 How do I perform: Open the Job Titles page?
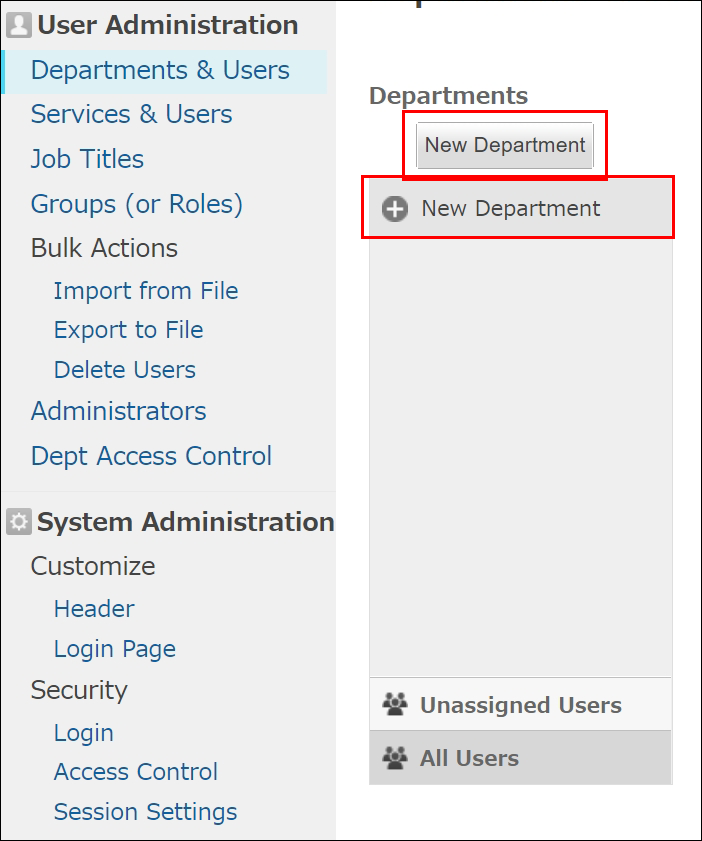[x=86, y=159]
